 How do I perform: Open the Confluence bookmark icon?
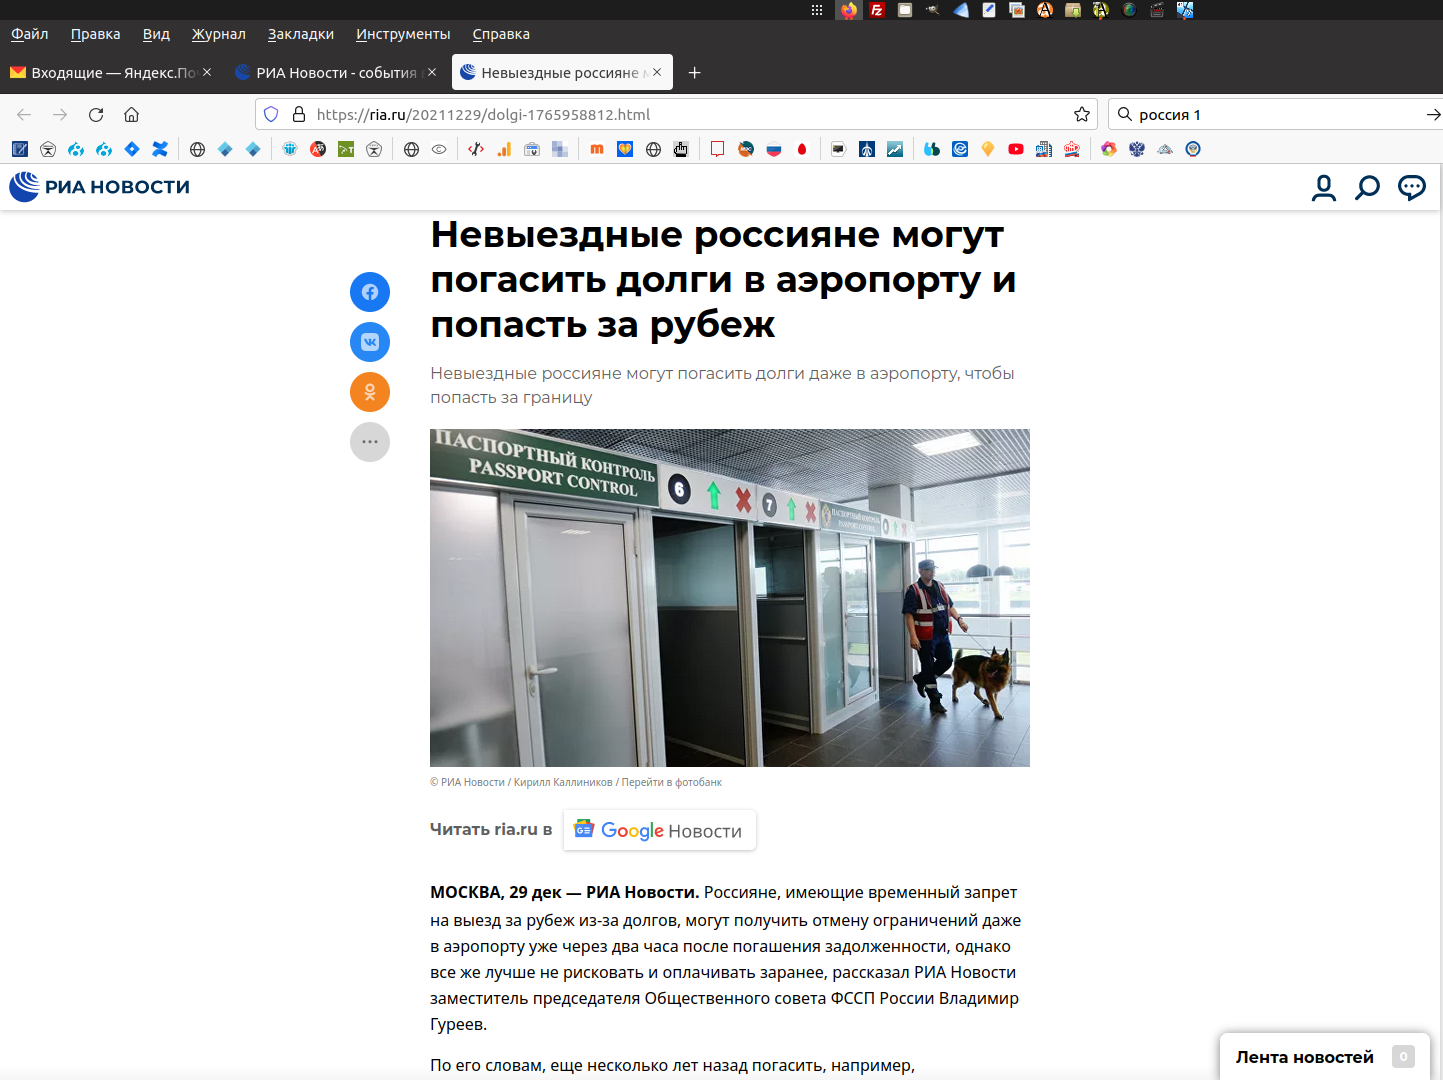coord(160,149)
